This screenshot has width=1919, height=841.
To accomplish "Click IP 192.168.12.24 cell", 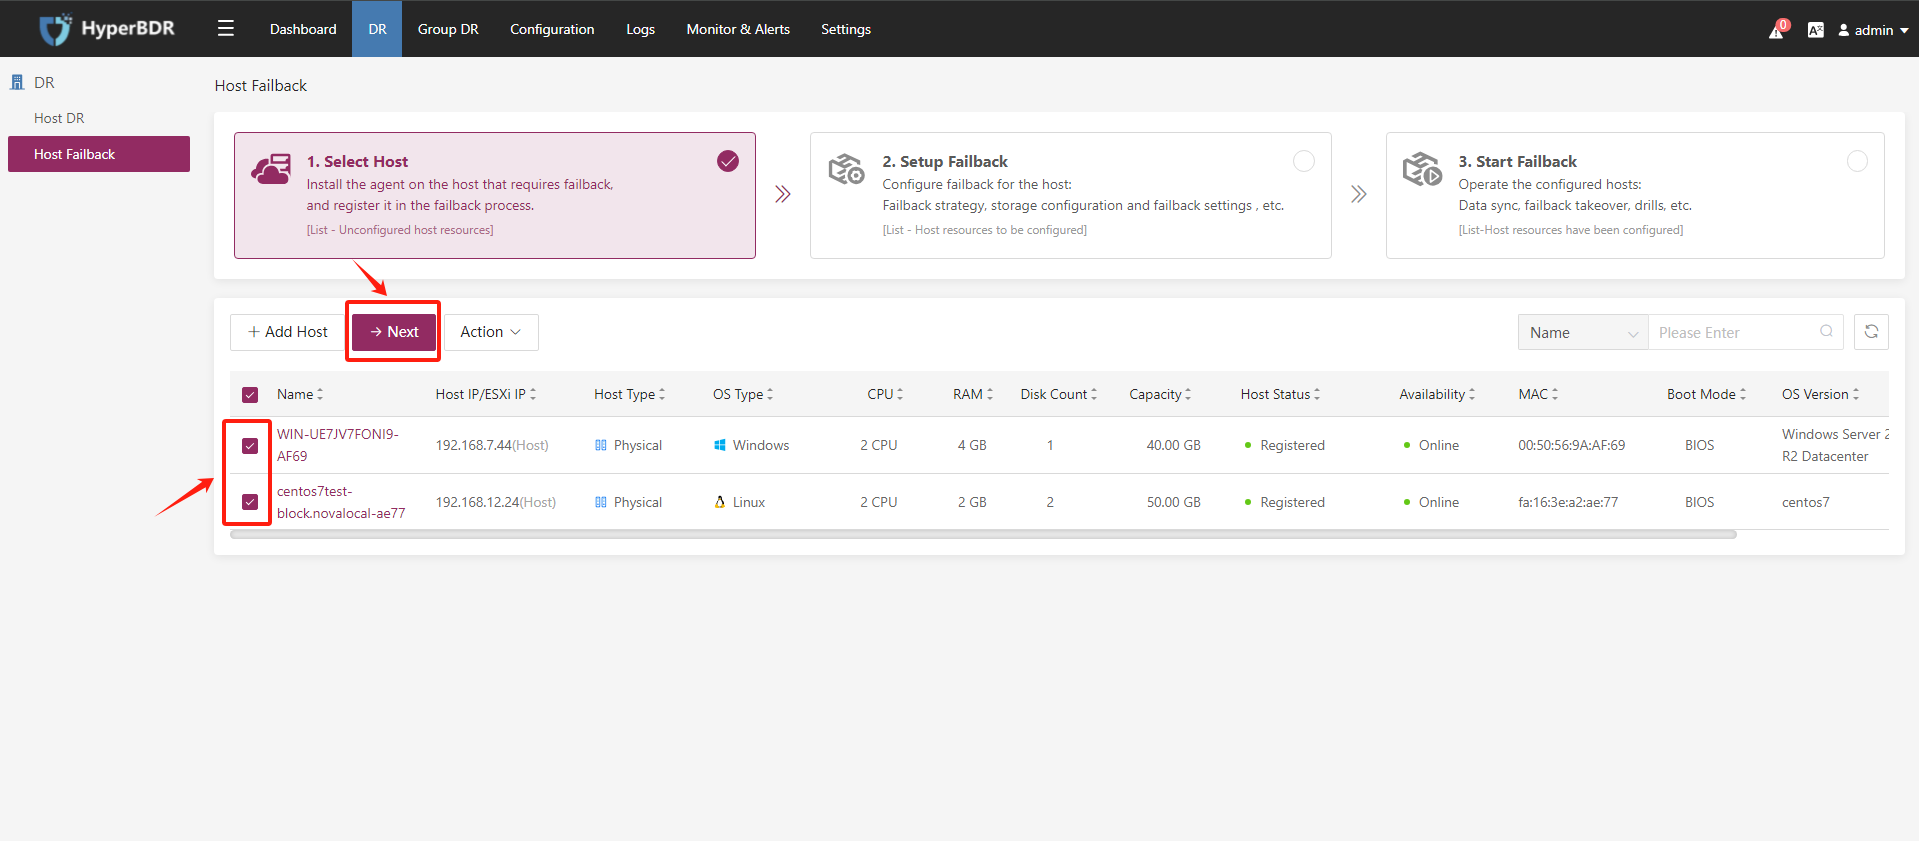I will tap(496, 502).
